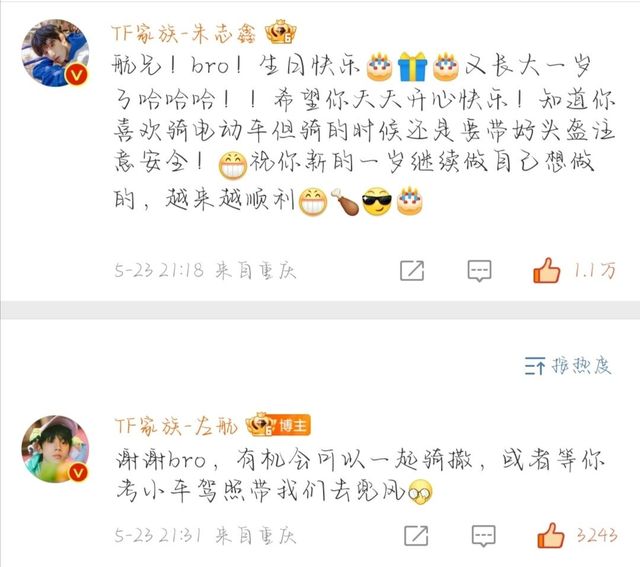Like 朱志鑫's post with 1.1万 likes

pos(546,270)
